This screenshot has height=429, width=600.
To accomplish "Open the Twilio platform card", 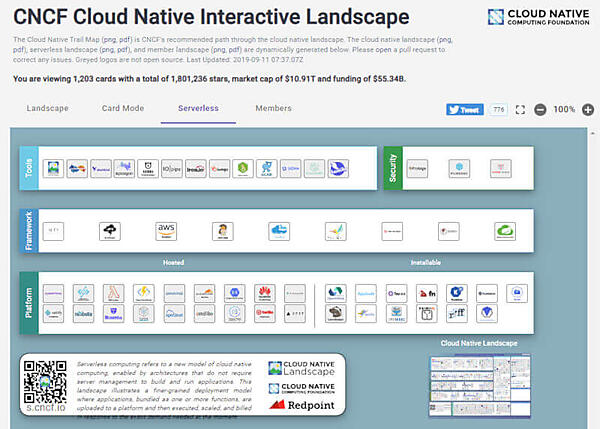I will click(265, 314).
